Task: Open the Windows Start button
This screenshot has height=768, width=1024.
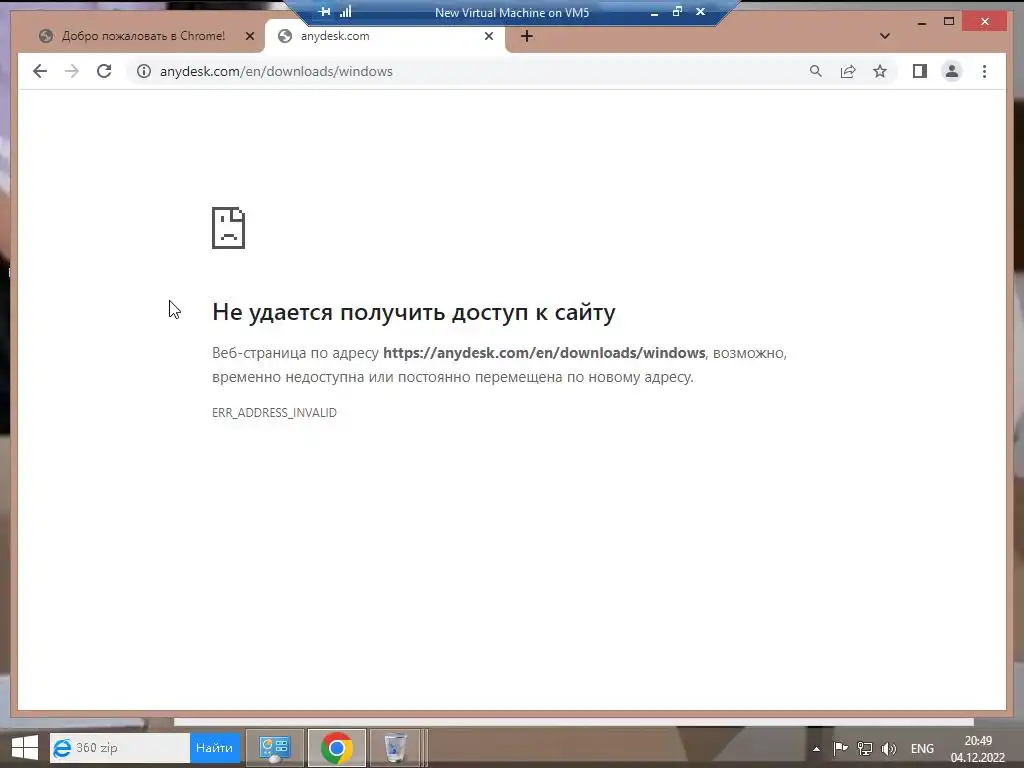Action: coord(25,747)
